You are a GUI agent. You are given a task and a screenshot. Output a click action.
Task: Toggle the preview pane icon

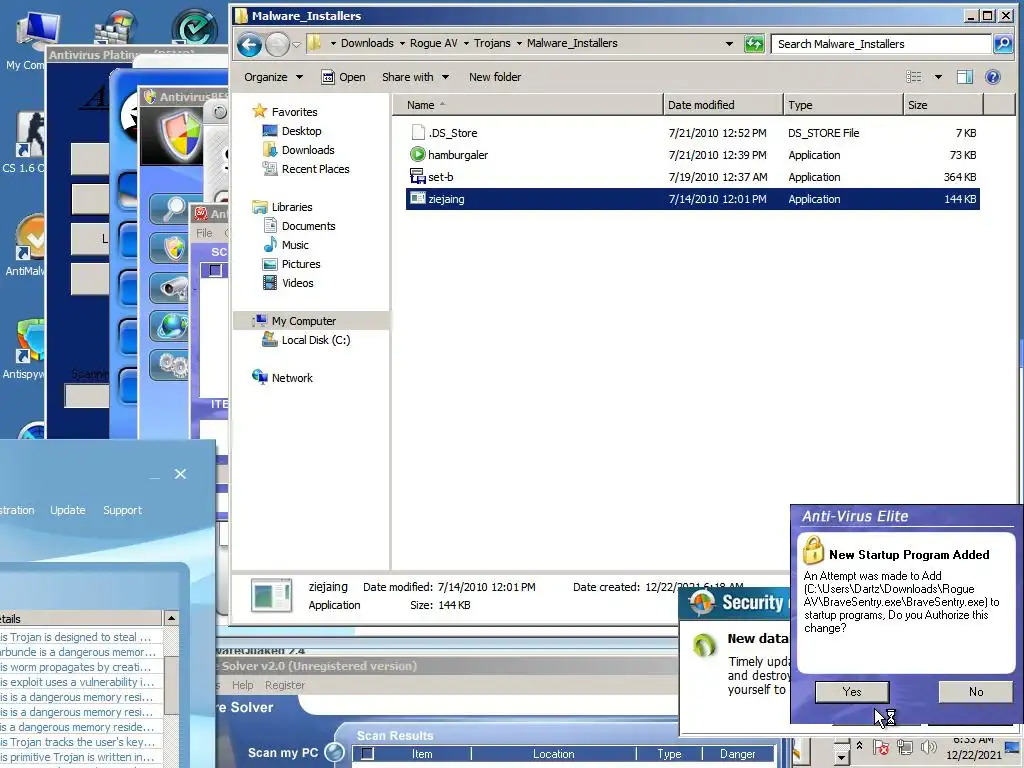[x=965, y=77]
